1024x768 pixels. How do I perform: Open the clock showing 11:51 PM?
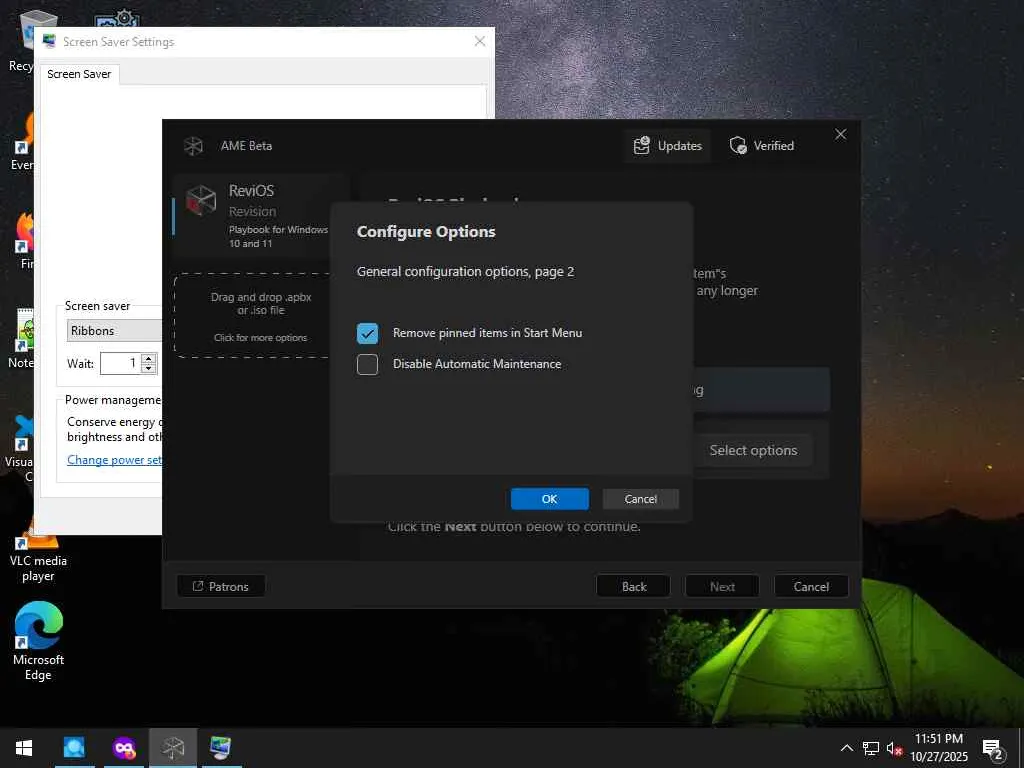click(938, 748)
